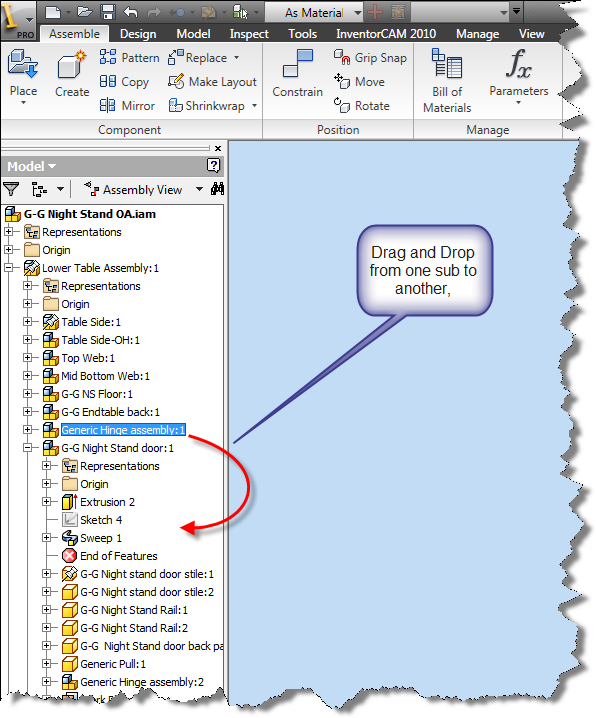The height and width of the screenshot is (718, 596).
Task: Open the fx Parameters tool
Action: tap(519, 73)
